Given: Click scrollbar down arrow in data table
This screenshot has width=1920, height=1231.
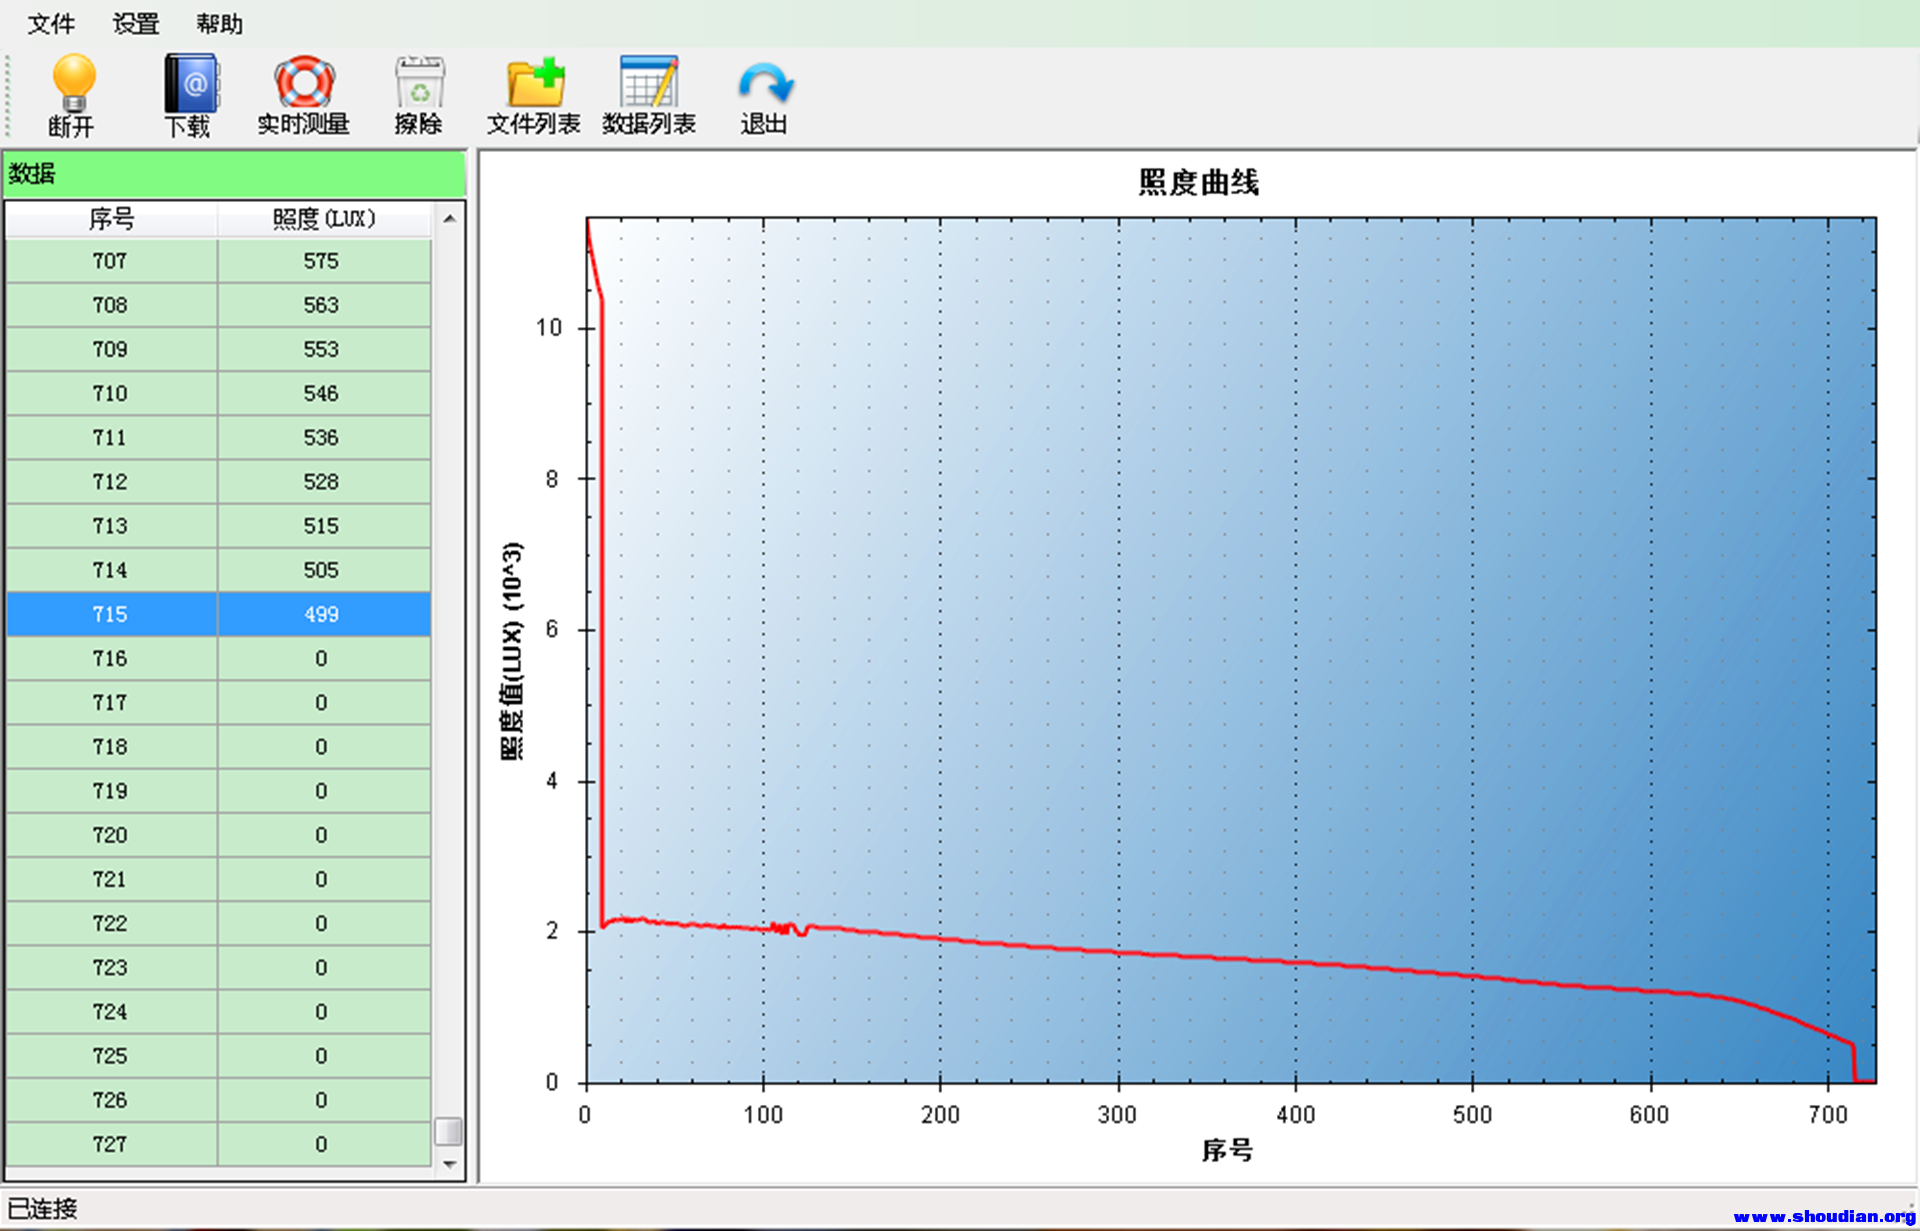Looking at the screenshot, I should pos(450,1164).
